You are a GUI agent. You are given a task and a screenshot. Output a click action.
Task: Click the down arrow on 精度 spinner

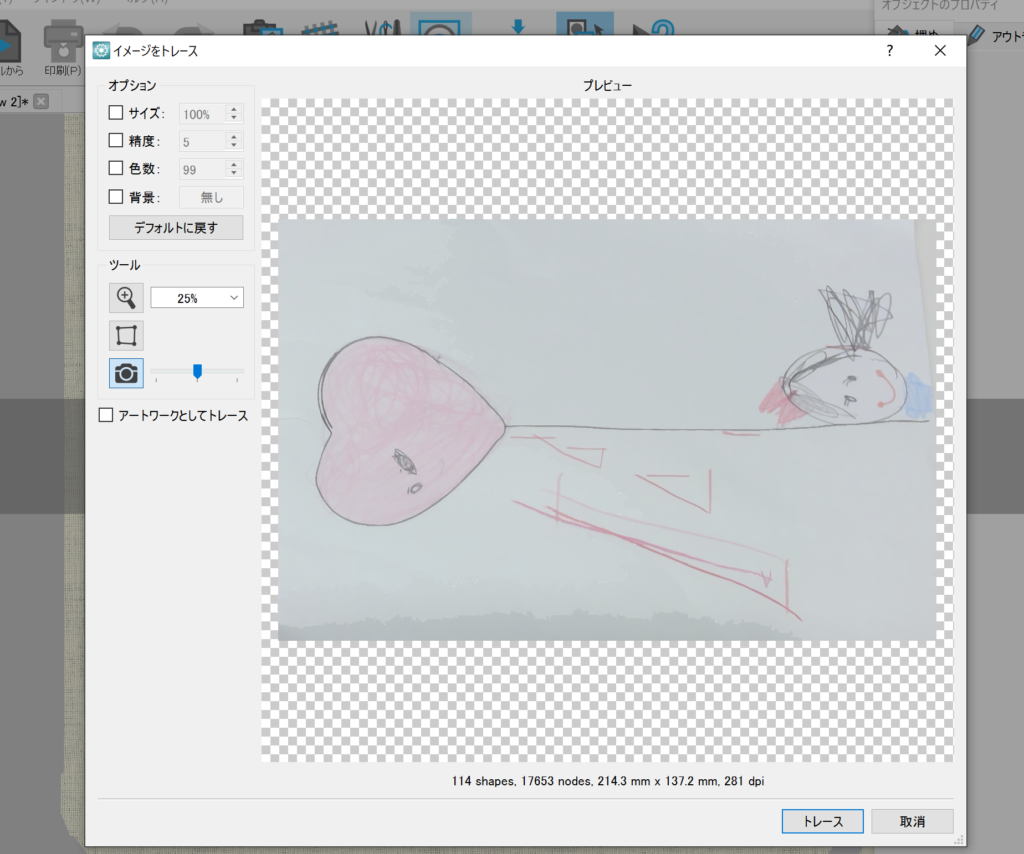[234, 146]
